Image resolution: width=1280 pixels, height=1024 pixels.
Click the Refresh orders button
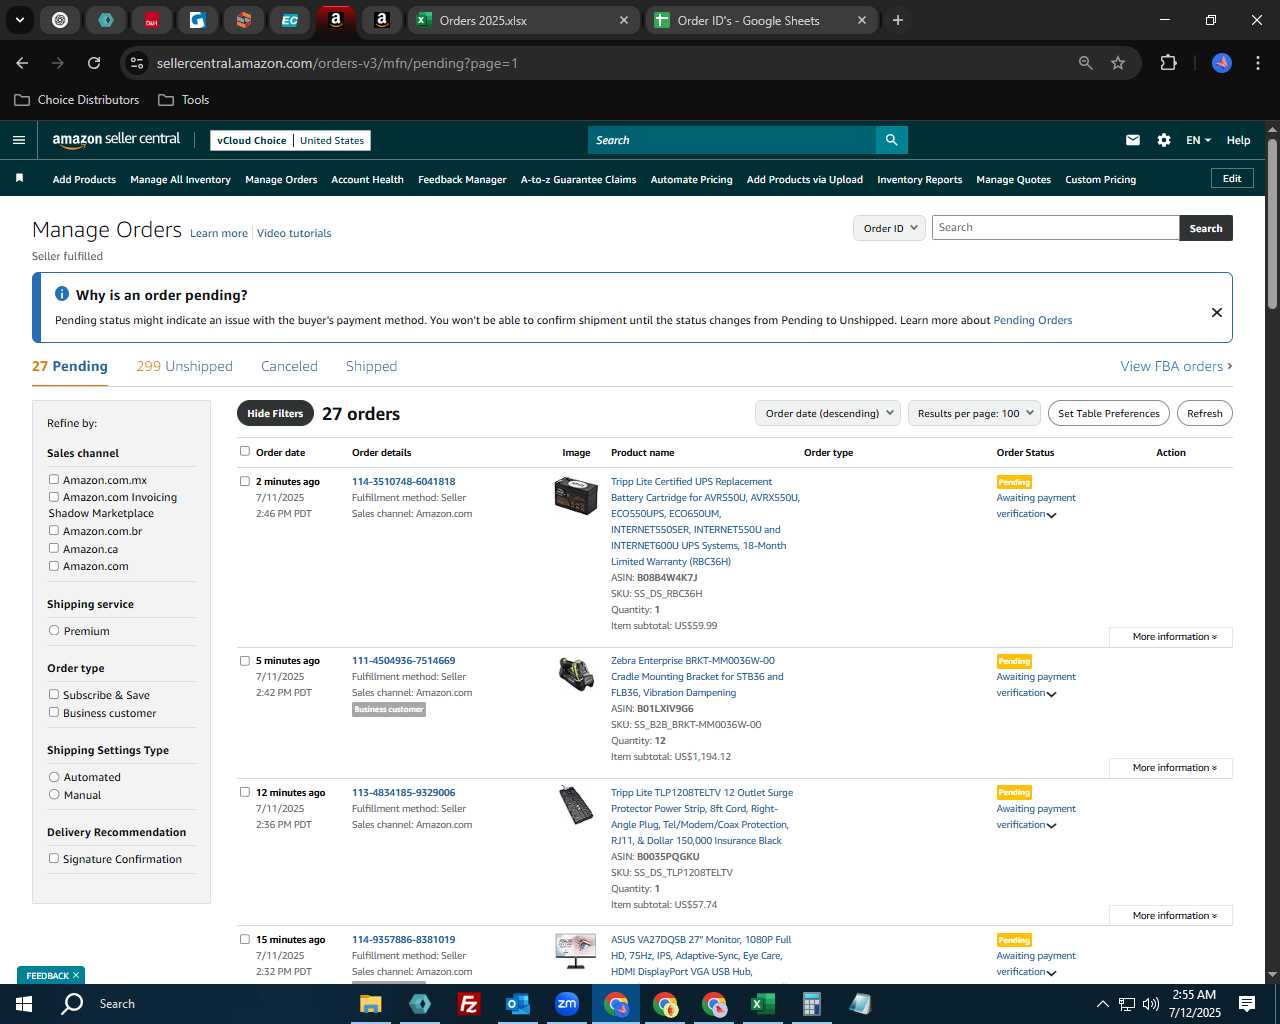pyautogui.click(x=1204, y=413)
